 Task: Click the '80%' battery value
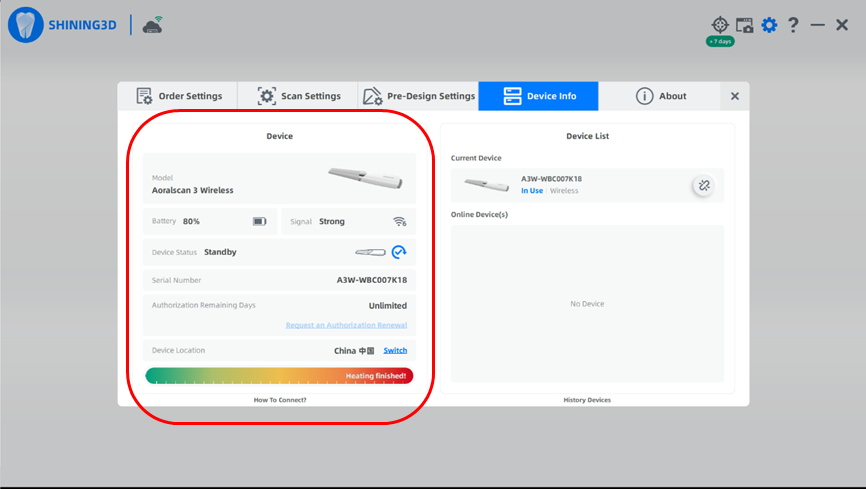[x=191, y=222]
